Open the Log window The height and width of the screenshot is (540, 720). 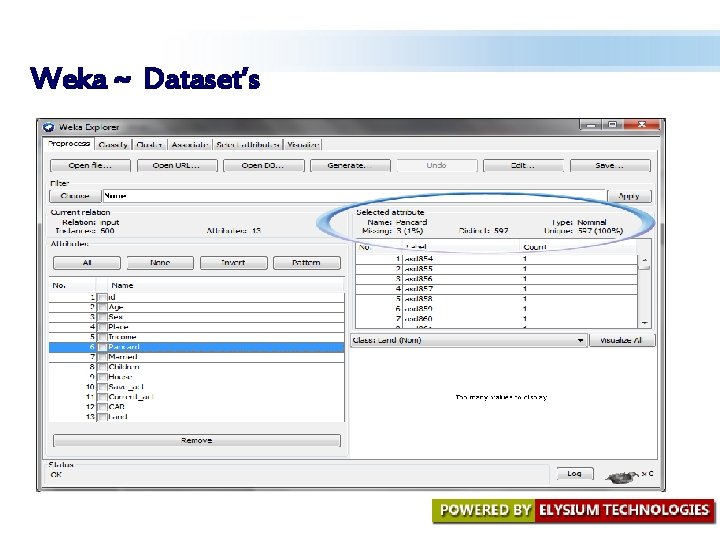pyautogui.click(x=575, y=473)
